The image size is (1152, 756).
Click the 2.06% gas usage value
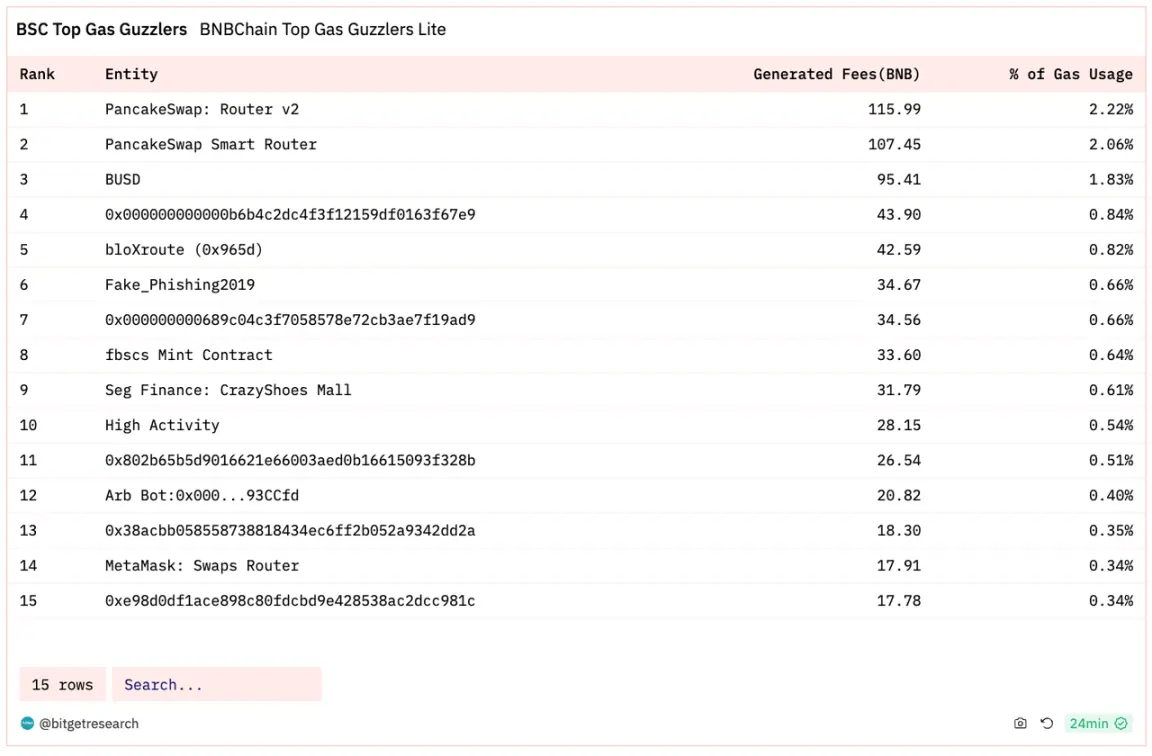1111,145
